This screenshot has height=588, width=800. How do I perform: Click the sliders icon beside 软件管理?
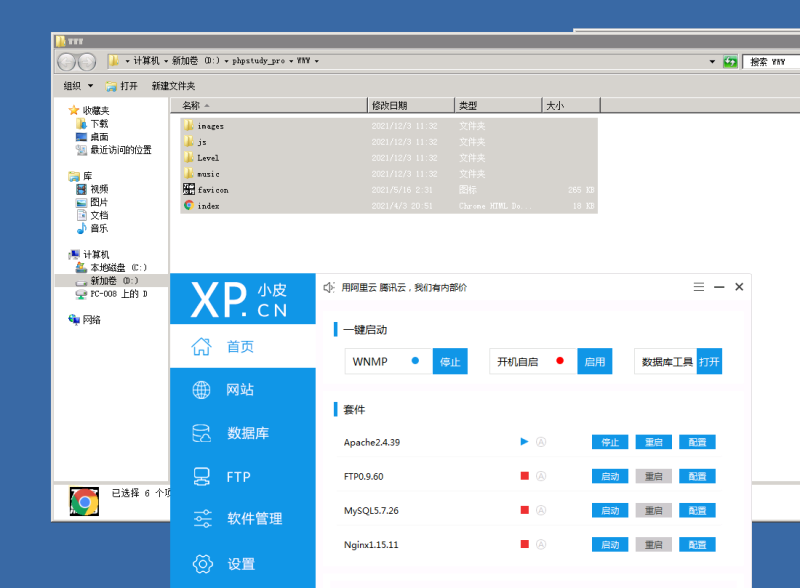pos(203,519)
